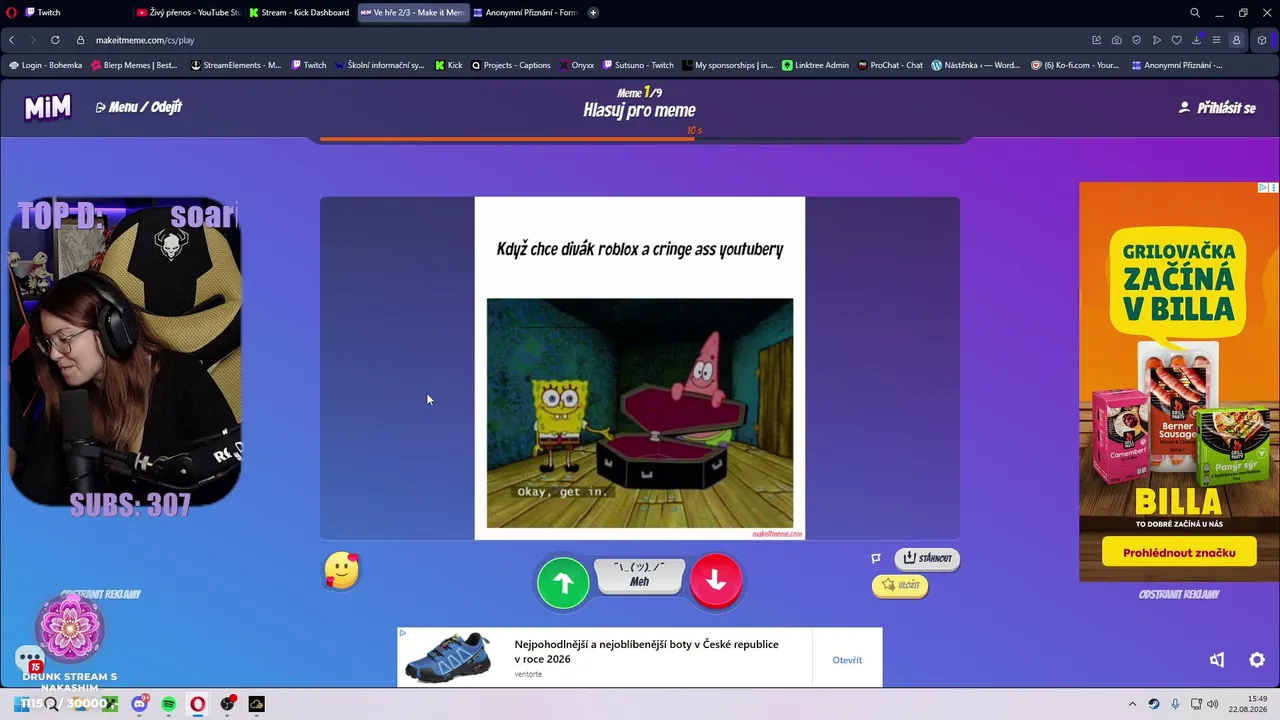The width and height of the screenshot is (1280, 720).
Task: Open the Blerp Memes bookmark
Action: tap(133, 65)
